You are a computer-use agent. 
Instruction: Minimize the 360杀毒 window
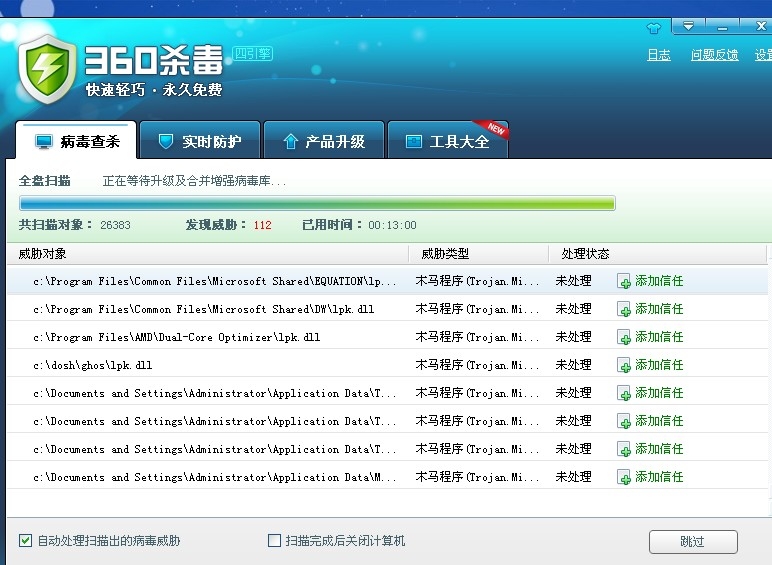click(x=722, y=26)
